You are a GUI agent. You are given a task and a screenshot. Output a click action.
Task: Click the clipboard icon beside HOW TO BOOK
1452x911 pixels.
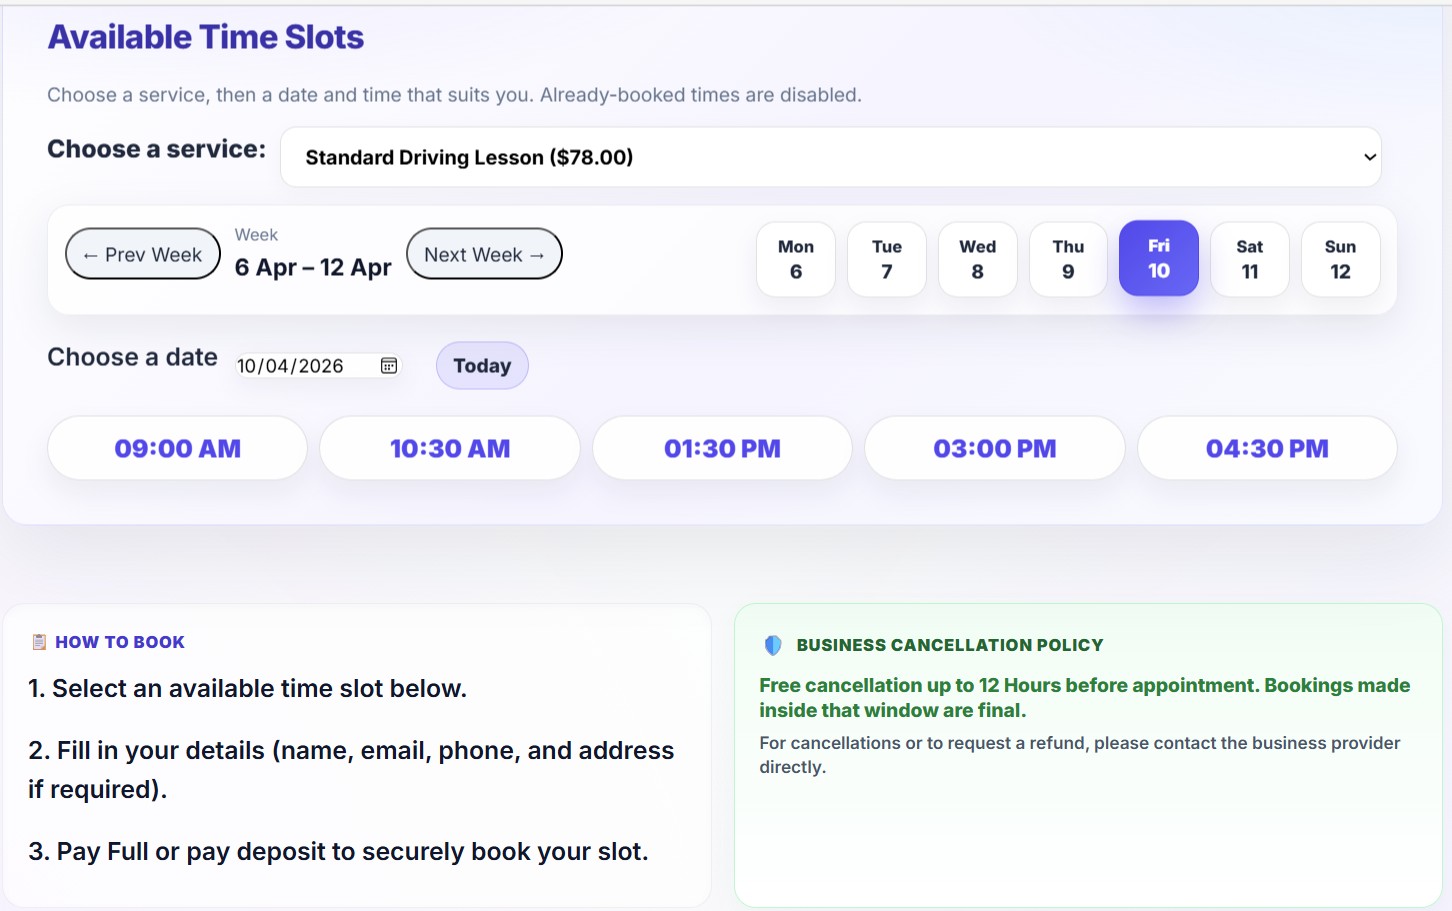point(38,641)
